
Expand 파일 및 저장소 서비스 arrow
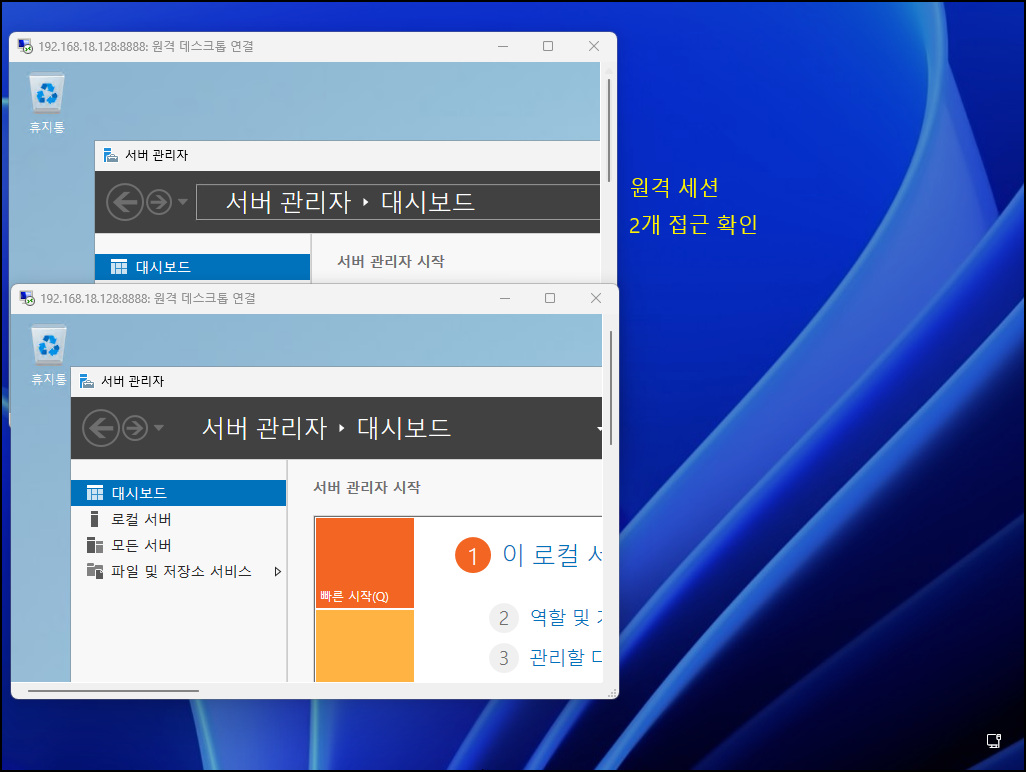[277, 571]
